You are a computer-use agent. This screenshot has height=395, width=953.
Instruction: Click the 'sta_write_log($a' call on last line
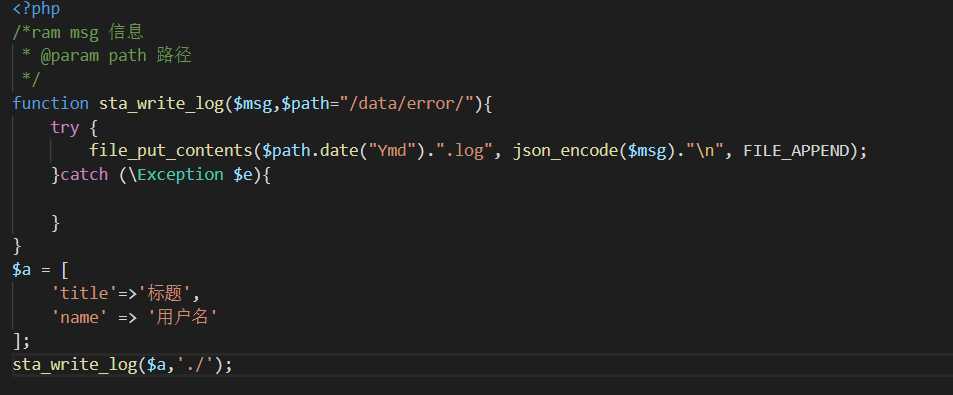[89, 365]
